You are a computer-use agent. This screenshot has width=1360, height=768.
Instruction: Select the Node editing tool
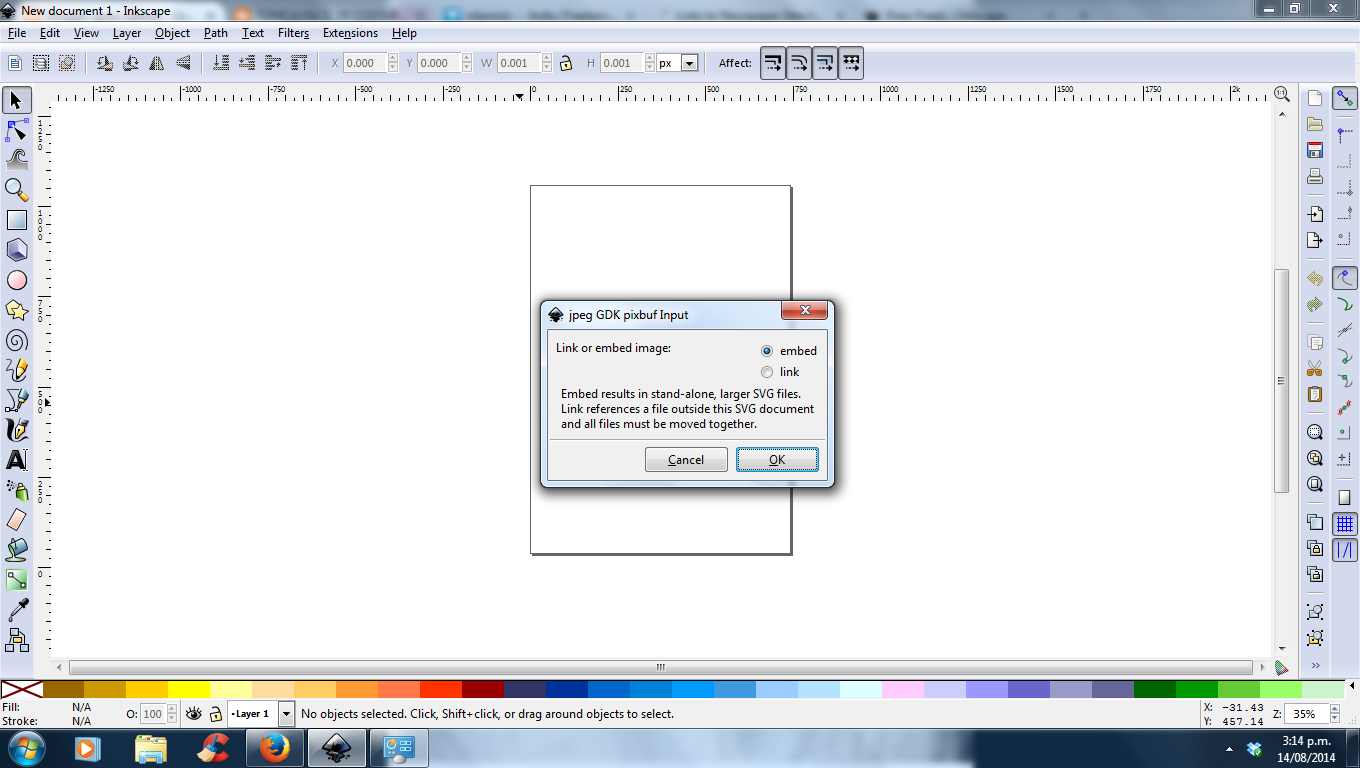17,130
